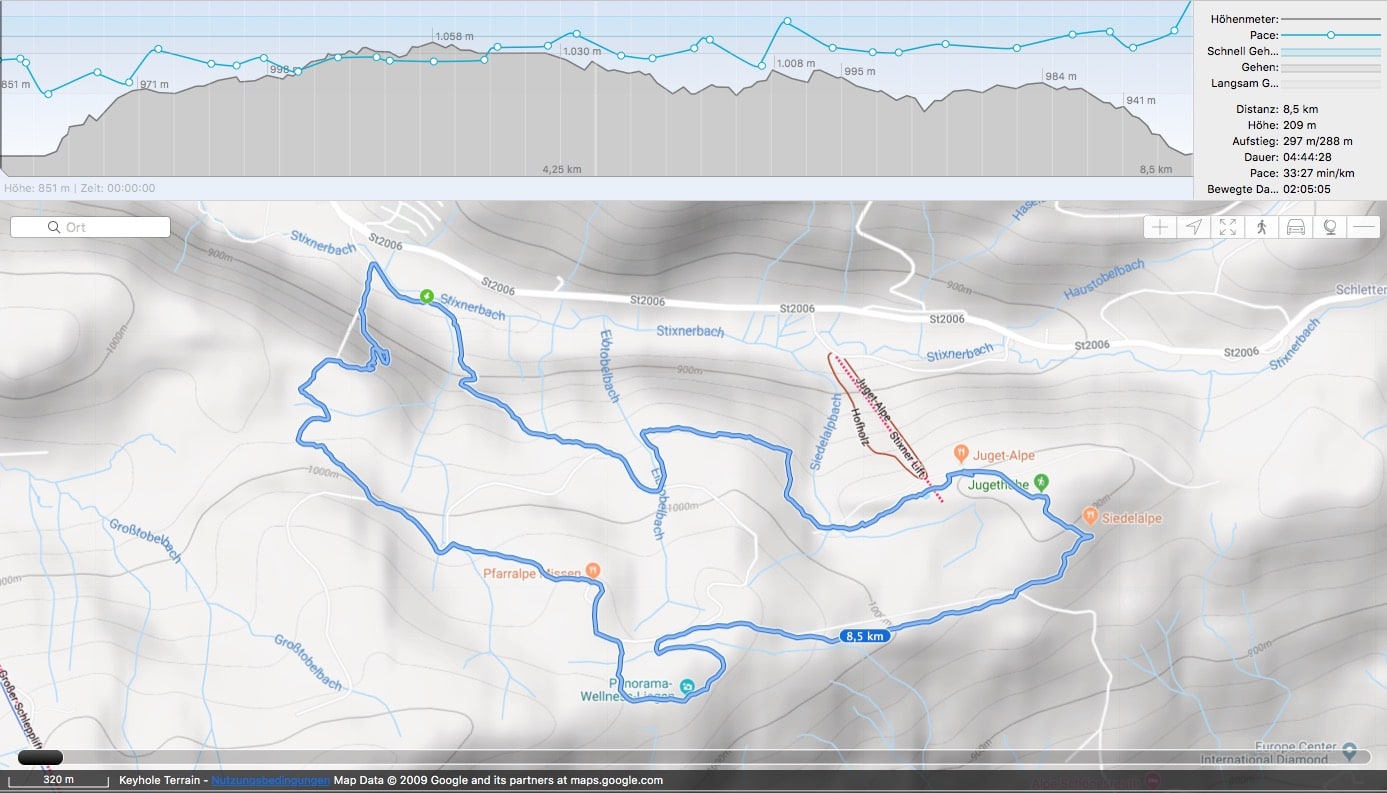
Task: Select the walking pedestrian mode icon
Action: [x=1262, y=227]
